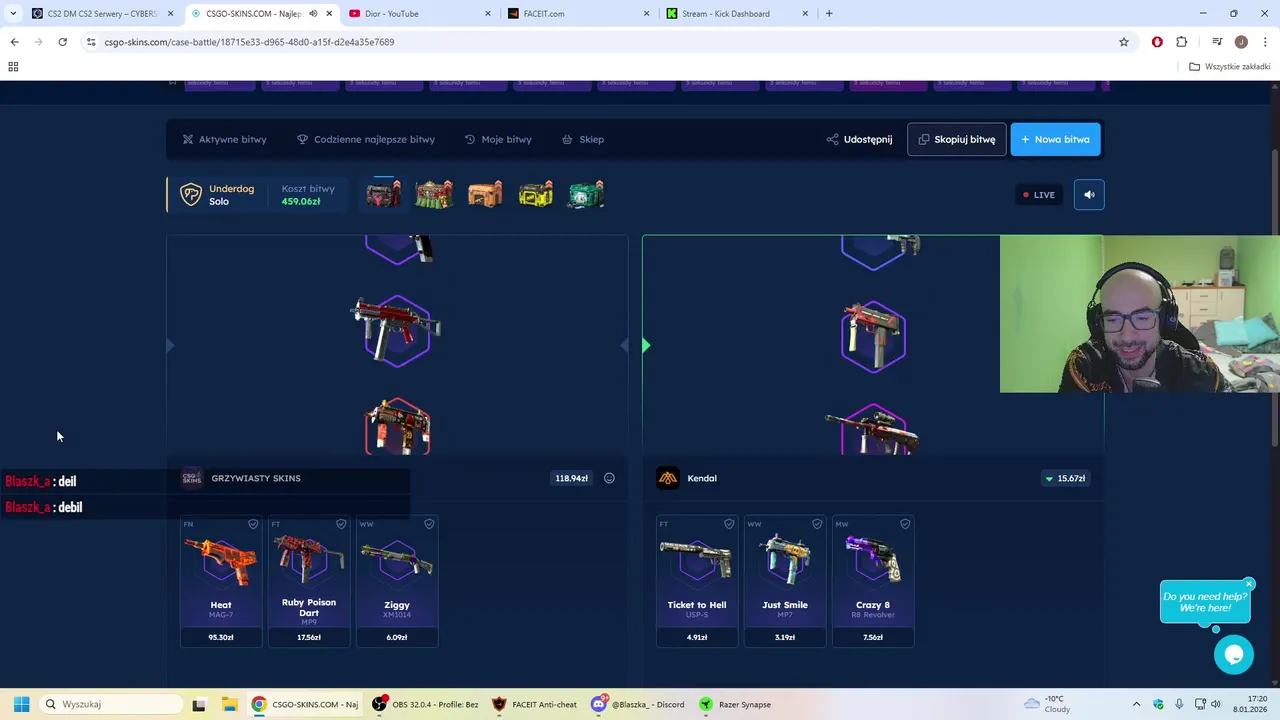Click the 118.94zł total value
The width and height of the screenshot is (1280, 720).
tap(571, 478)
